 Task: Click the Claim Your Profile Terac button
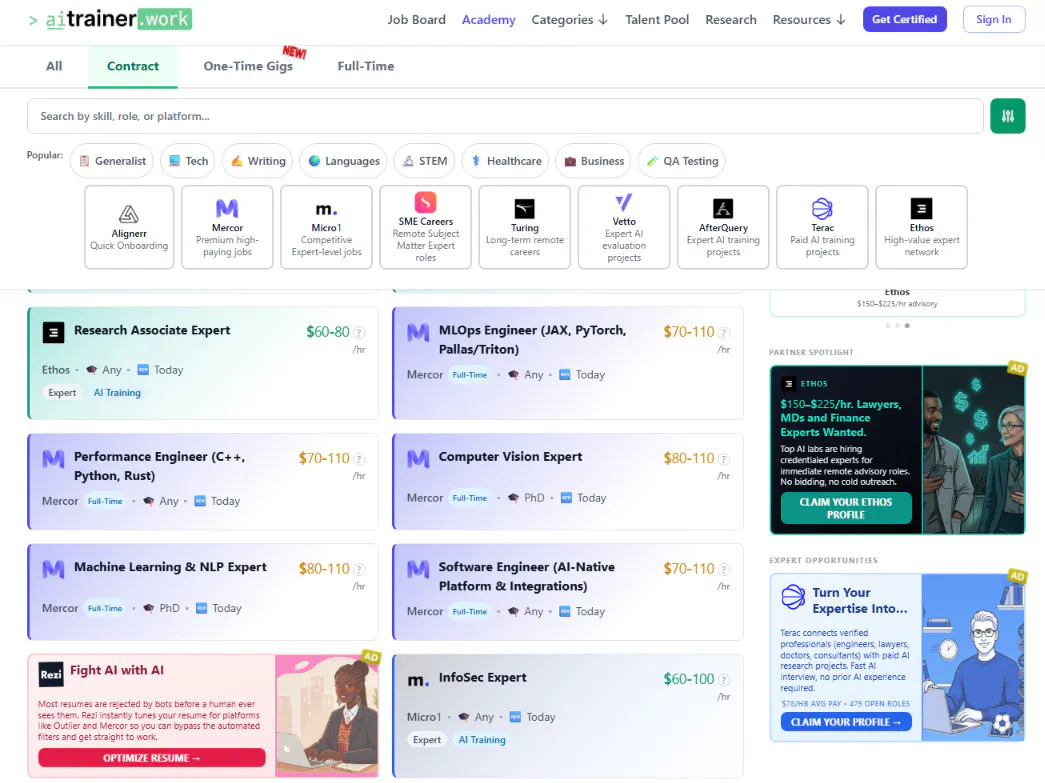point(846,722)
